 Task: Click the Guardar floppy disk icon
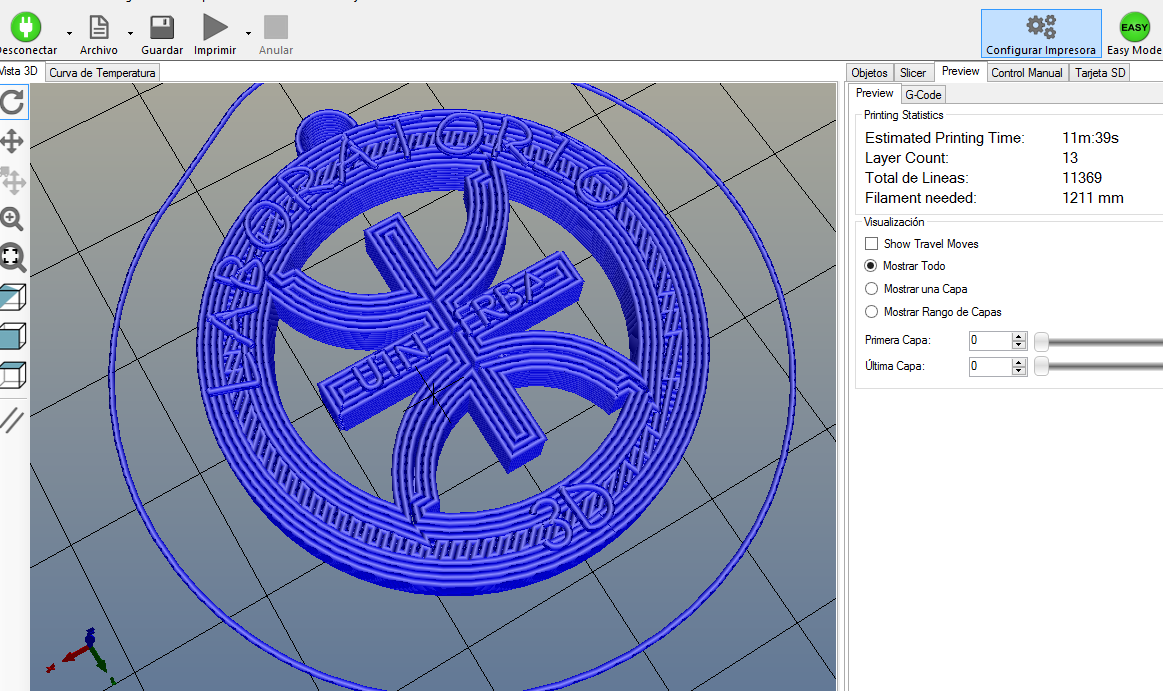(161, 27)
